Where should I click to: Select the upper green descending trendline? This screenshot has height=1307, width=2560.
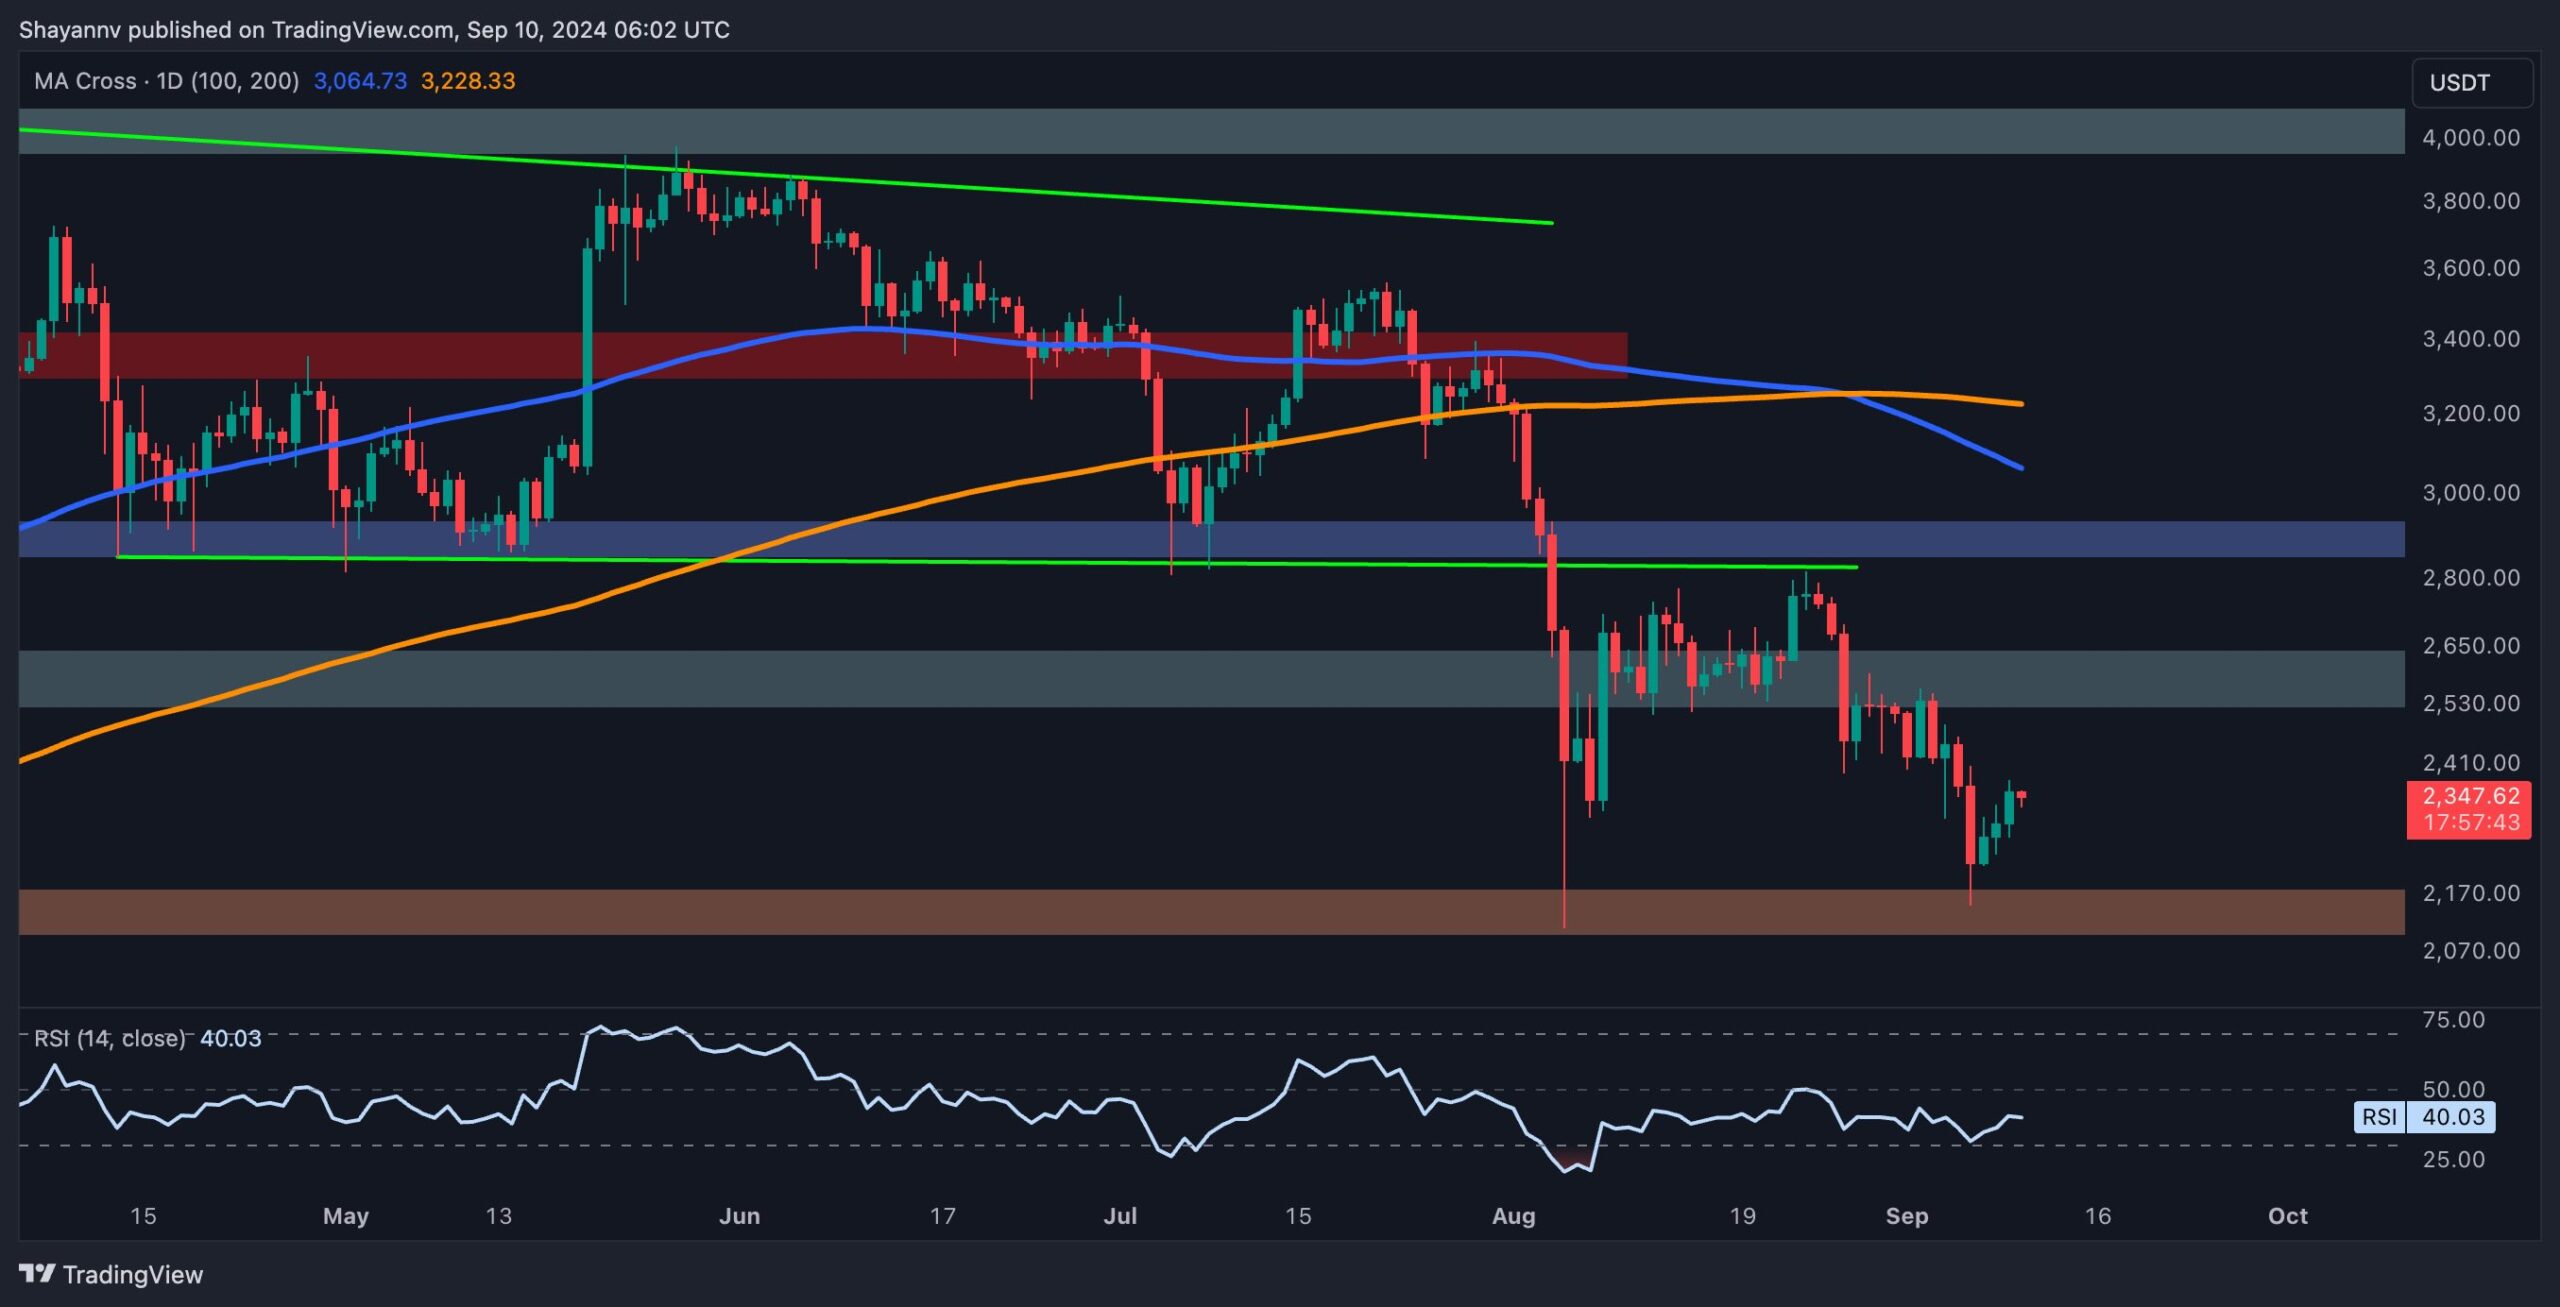1200,202
